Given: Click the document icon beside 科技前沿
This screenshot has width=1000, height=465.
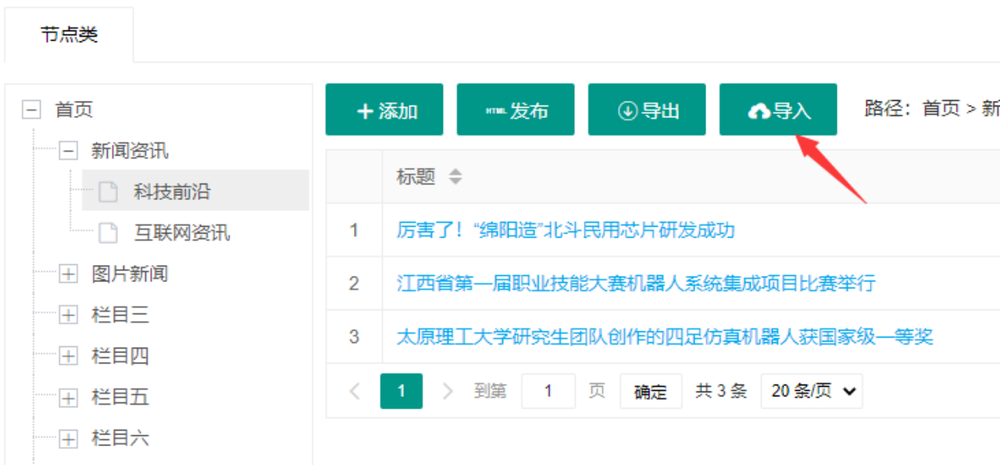Looking at the screenshot, I should tap(108, 192).
